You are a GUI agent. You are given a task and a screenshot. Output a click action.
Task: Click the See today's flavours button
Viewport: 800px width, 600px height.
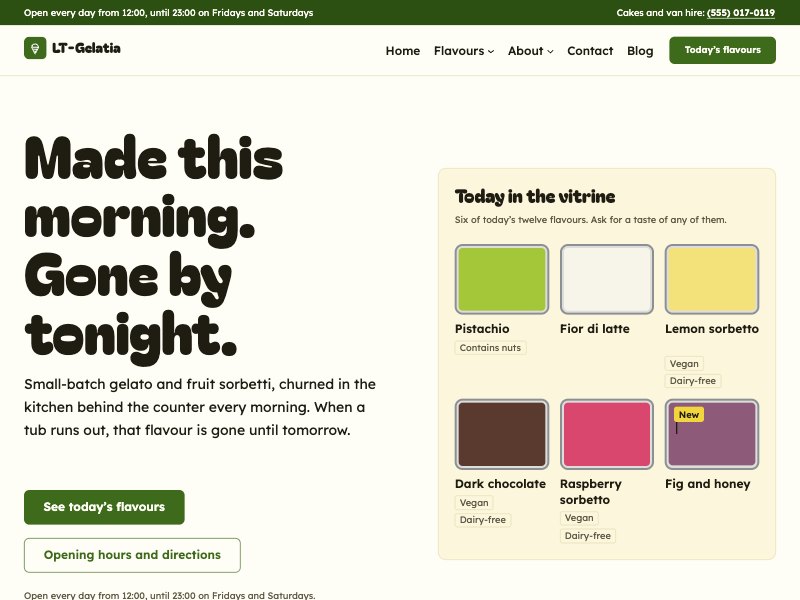(x=104, y=507)
